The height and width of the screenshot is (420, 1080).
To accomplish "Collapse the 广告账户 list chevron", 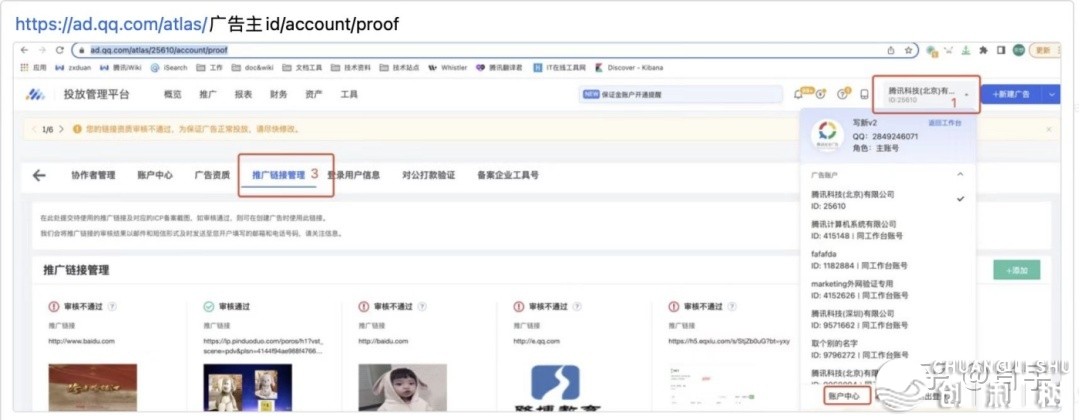I will click(961, 175).
